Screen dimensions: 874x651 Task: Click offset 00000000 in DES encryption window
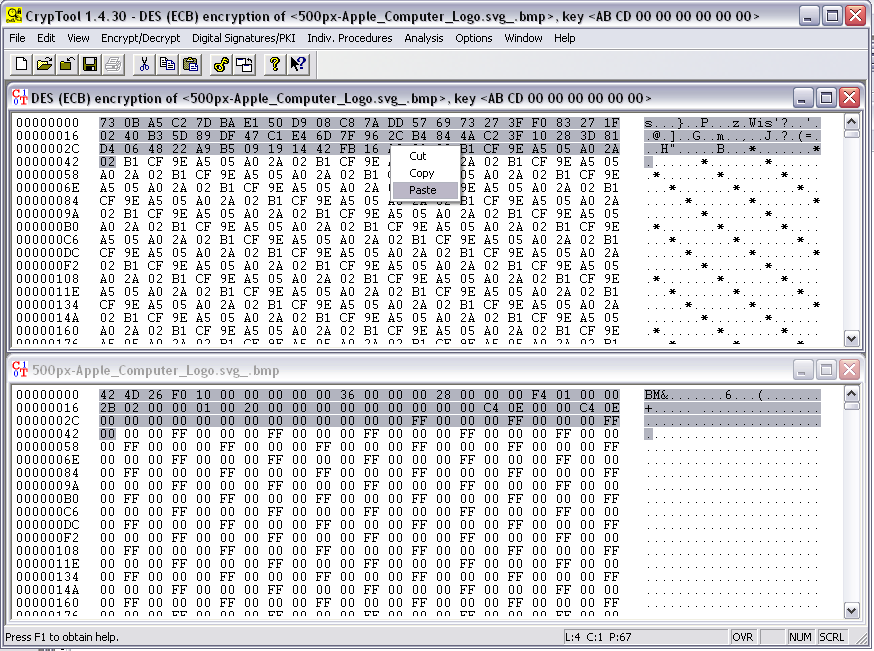[47, 123]
